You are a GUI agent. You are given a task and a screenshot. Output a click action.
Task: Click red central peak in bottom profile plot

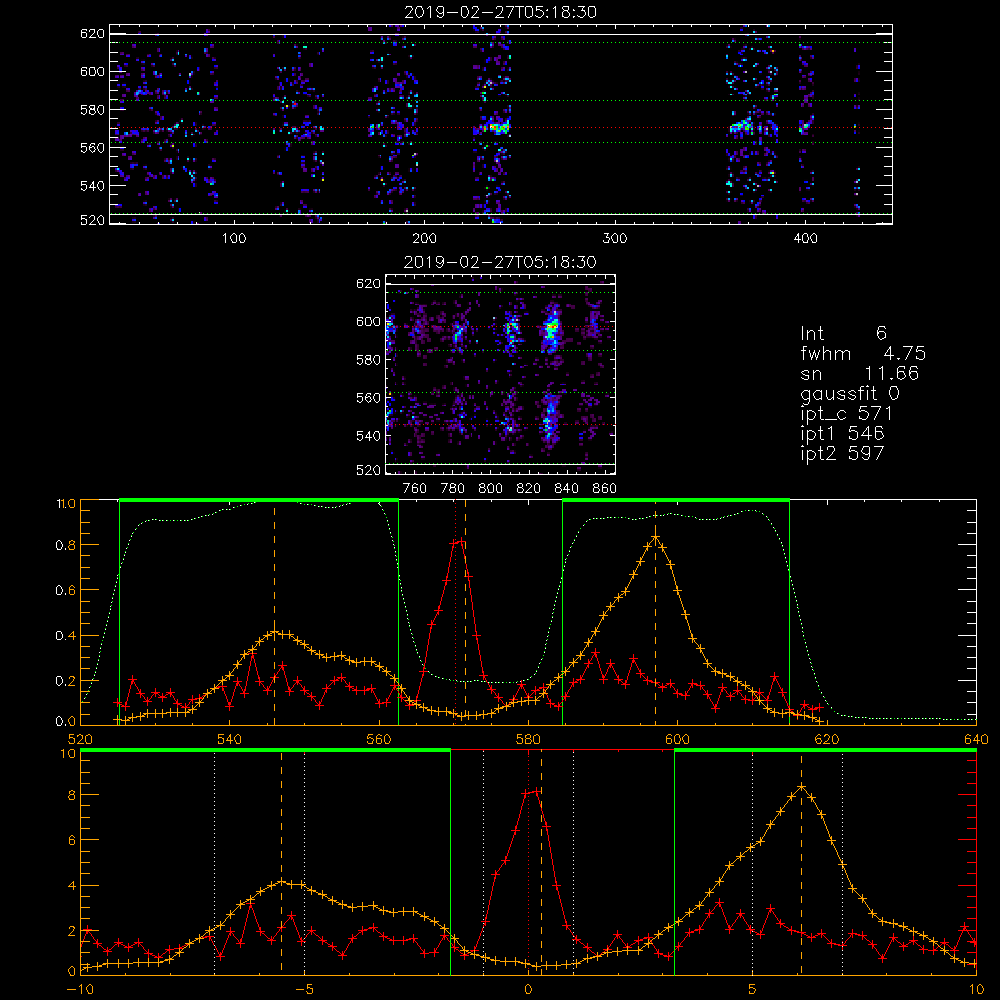pos(532,791)
